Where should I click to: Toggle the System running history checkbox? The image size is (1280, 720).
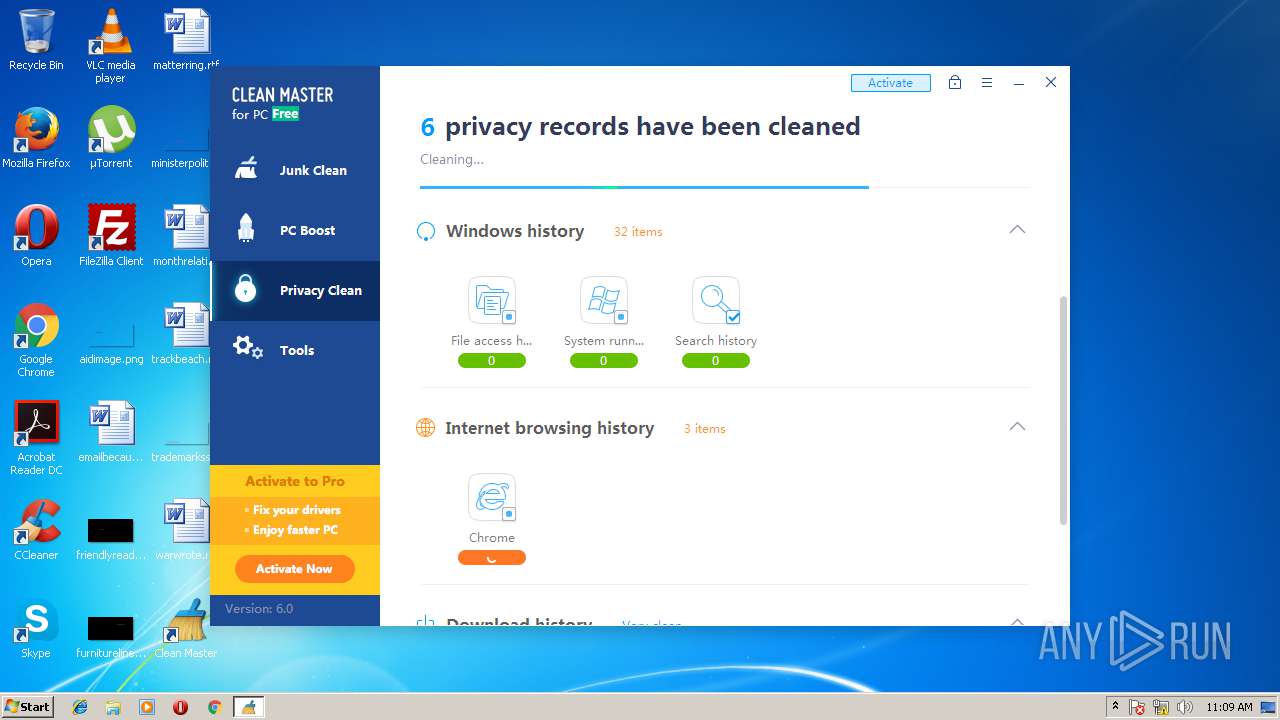[x=621, y=317]
